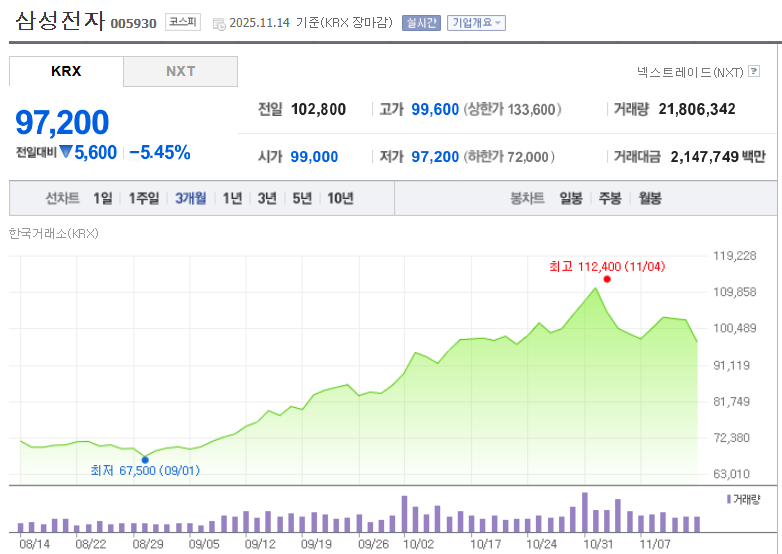Click the blue 최저 67,500 low marker dot
This screenshot has width=782, height=554.
145,460
